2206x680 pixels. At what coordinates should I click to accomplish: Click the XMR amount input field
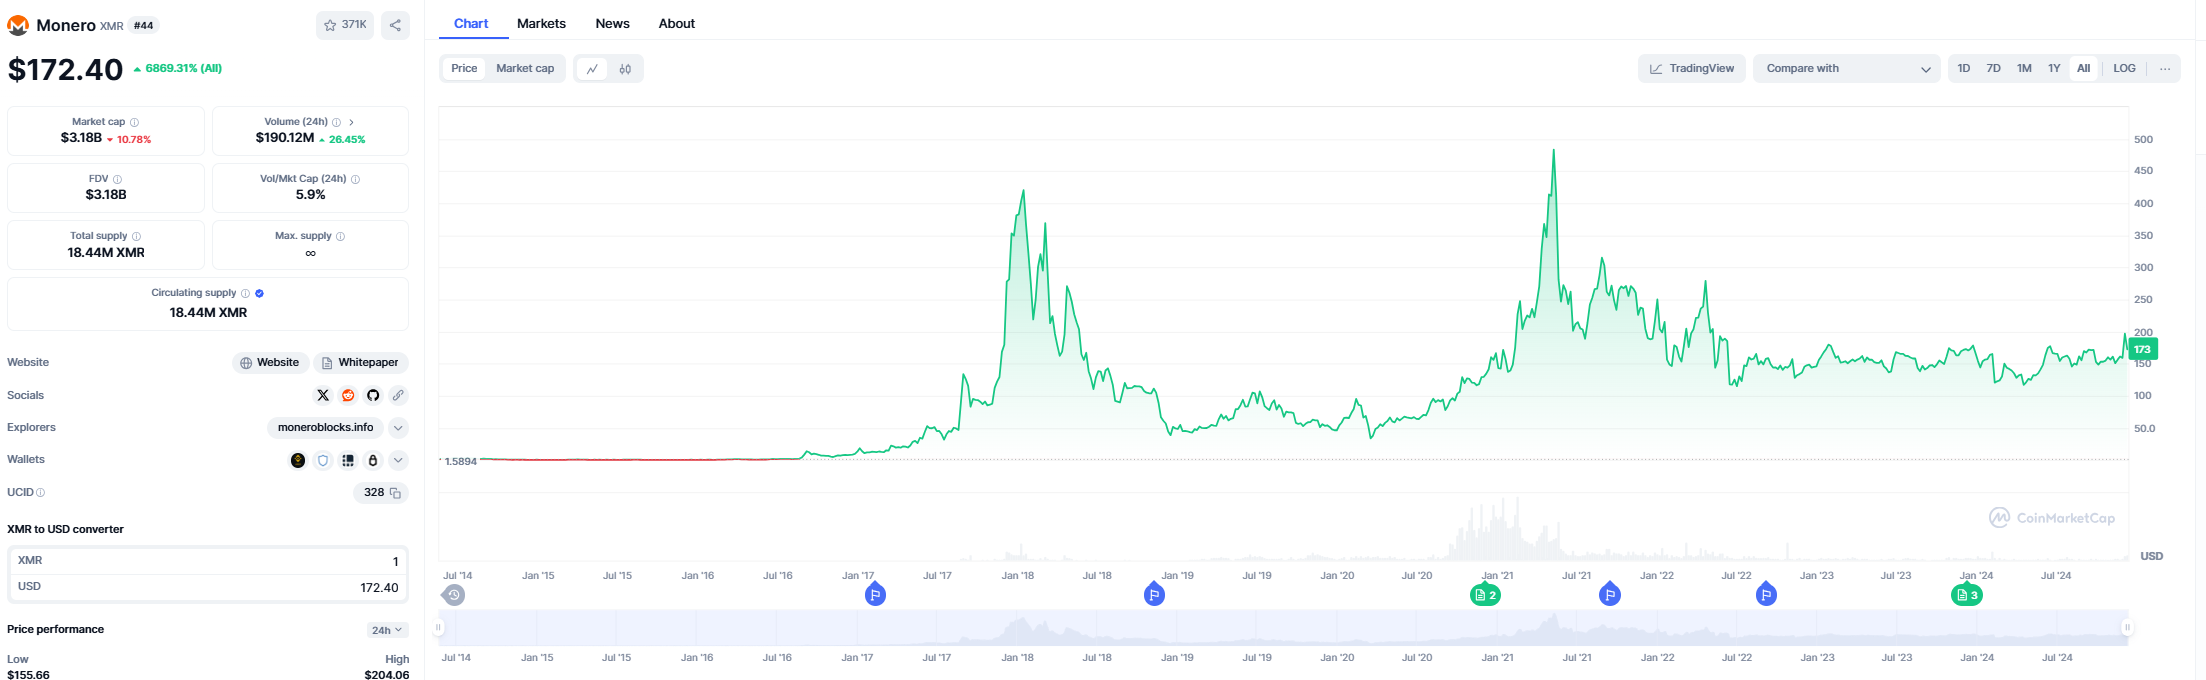click(x=208, y=561)
